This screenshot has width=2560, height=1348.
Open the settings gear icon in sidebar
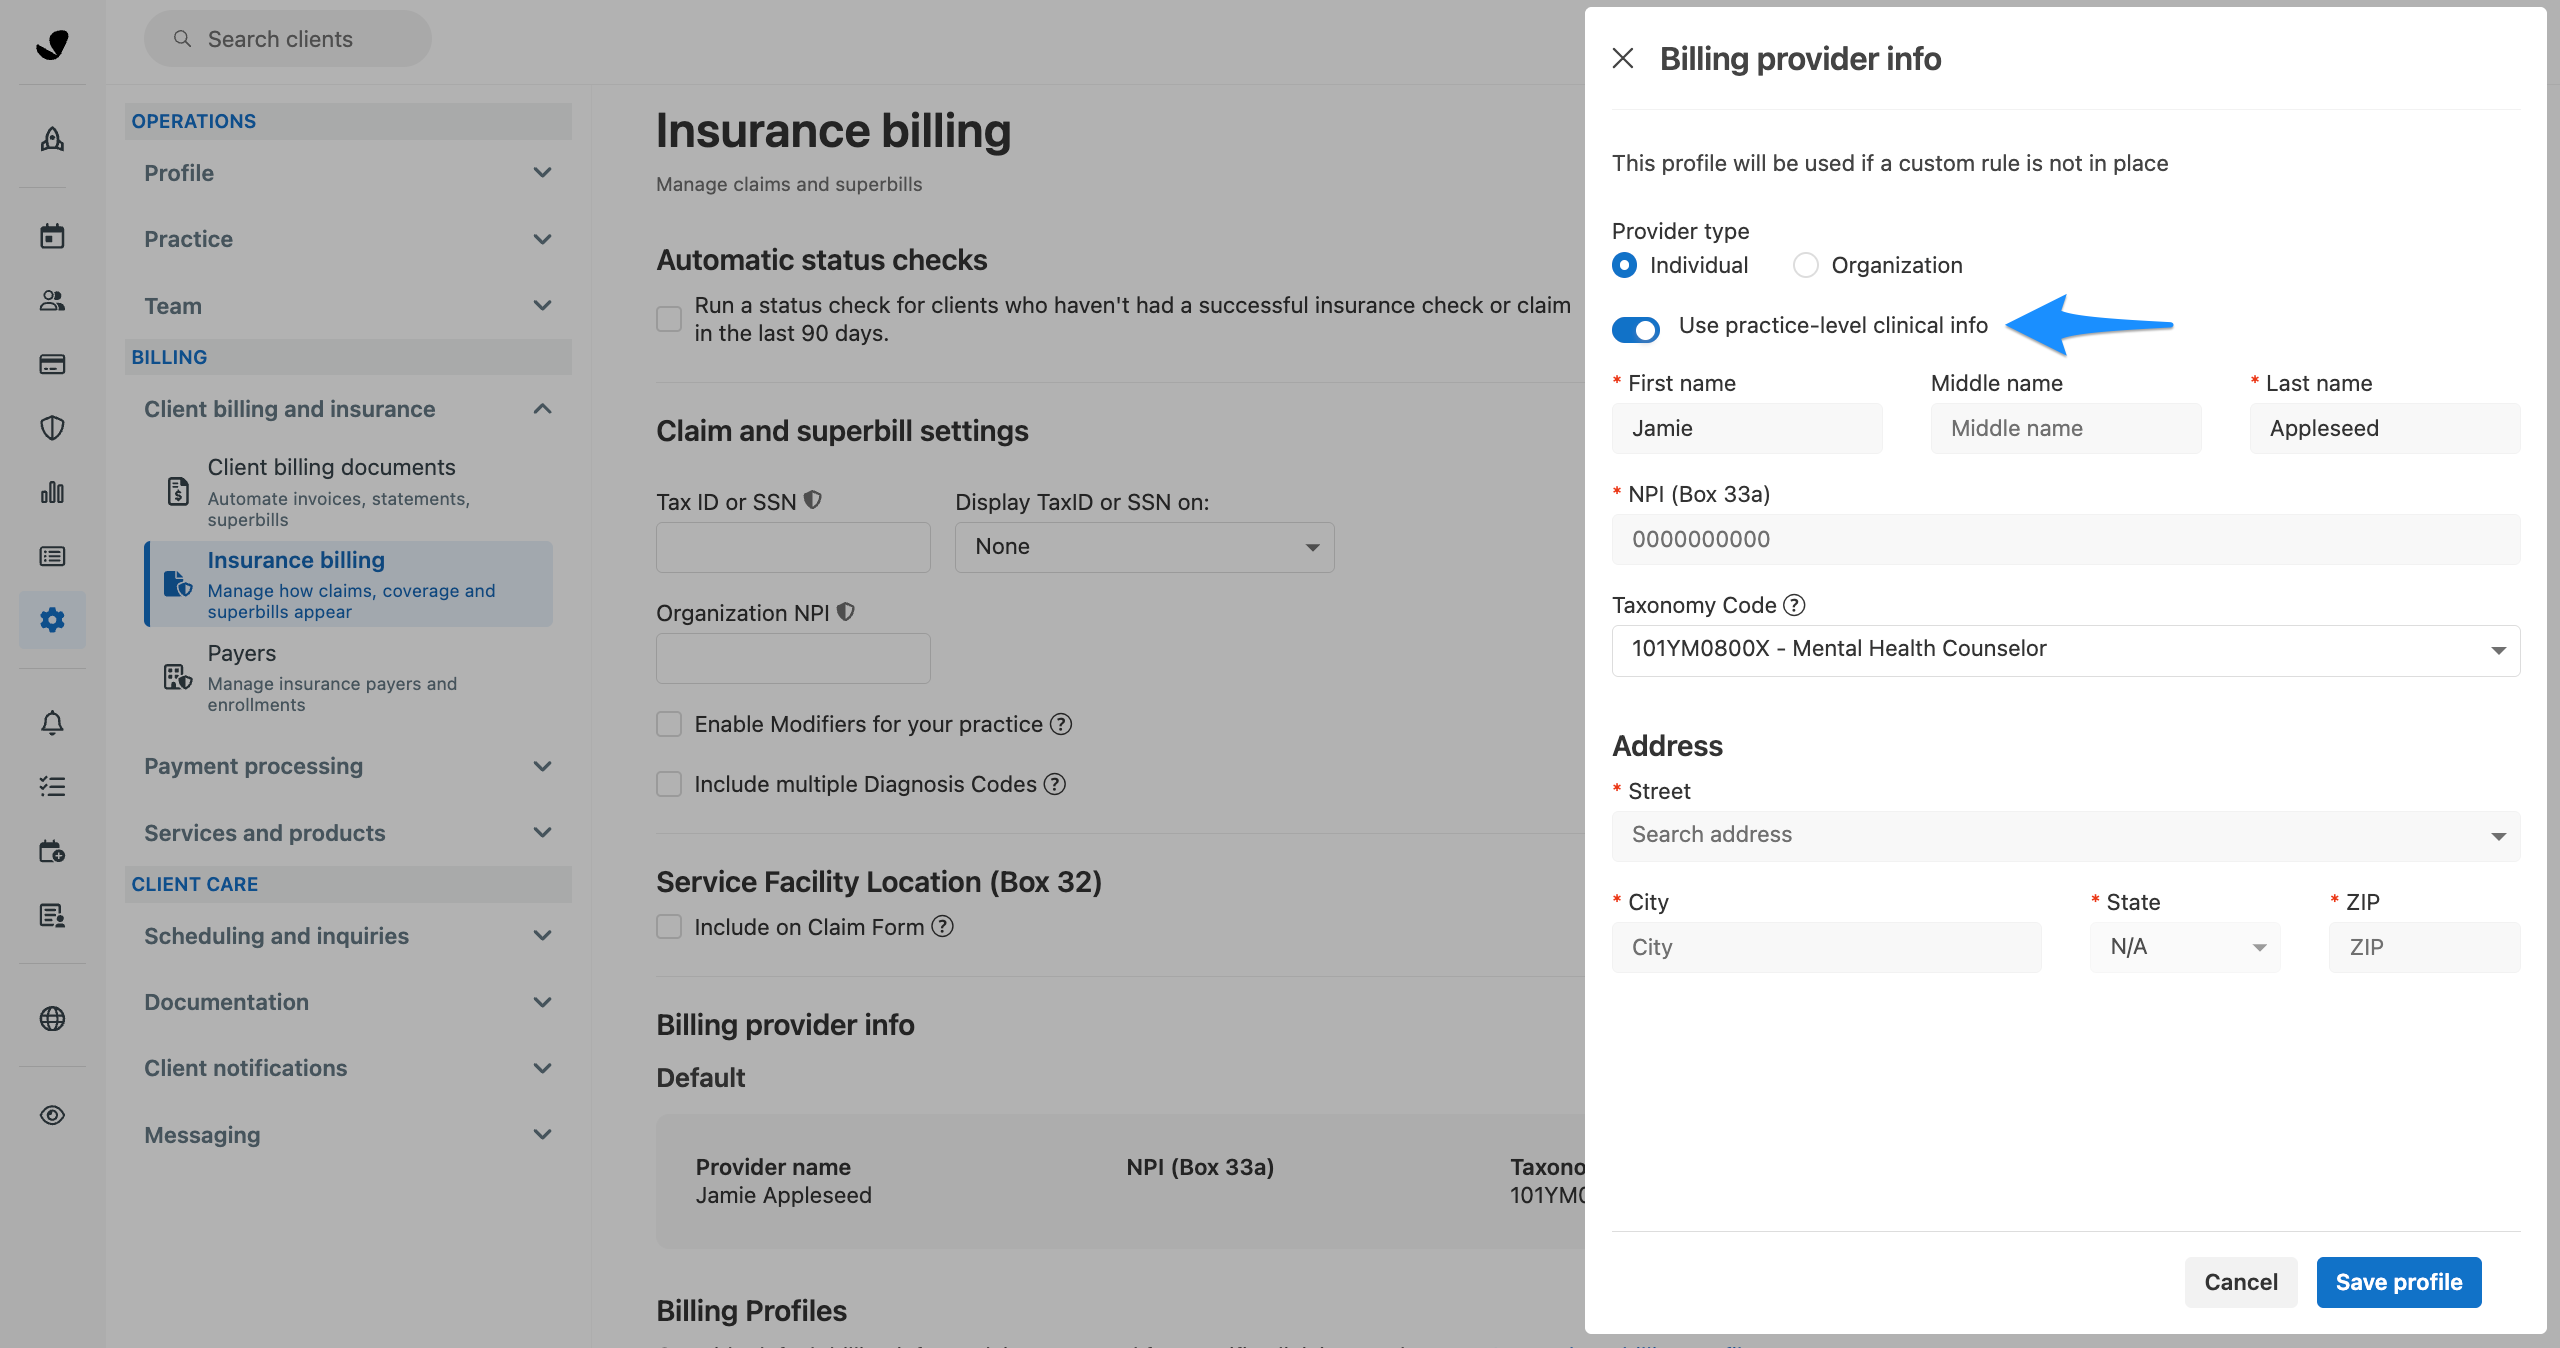pyautogui.click(x=52, y=620)
